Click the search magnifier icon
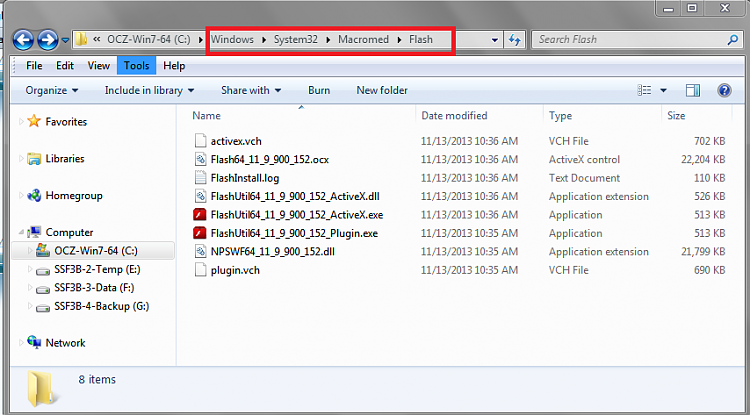The width and height of the screenshot is (750, 415). coord(732,40)
